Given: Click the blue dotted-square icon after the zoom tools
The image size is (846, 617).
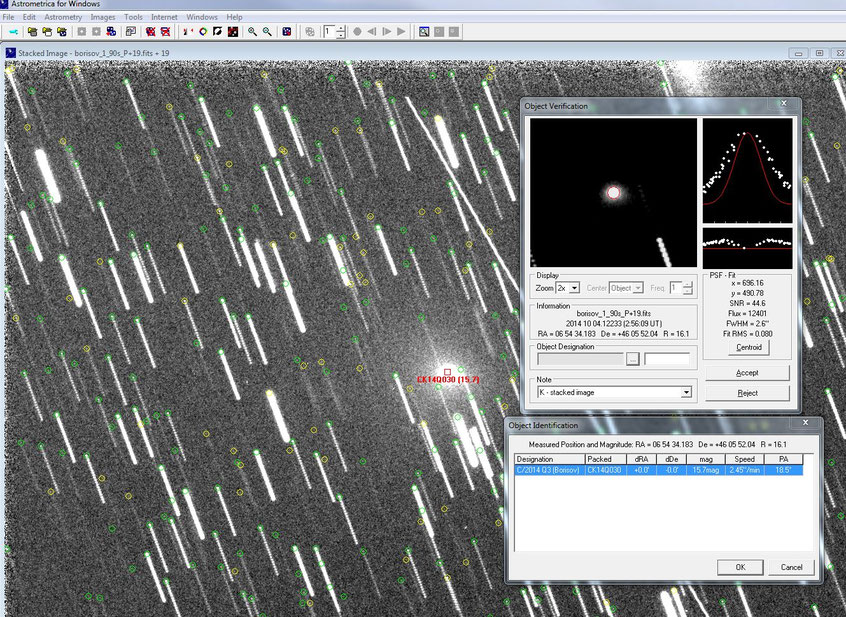Looking at the screenshot, I should [287, 32].
